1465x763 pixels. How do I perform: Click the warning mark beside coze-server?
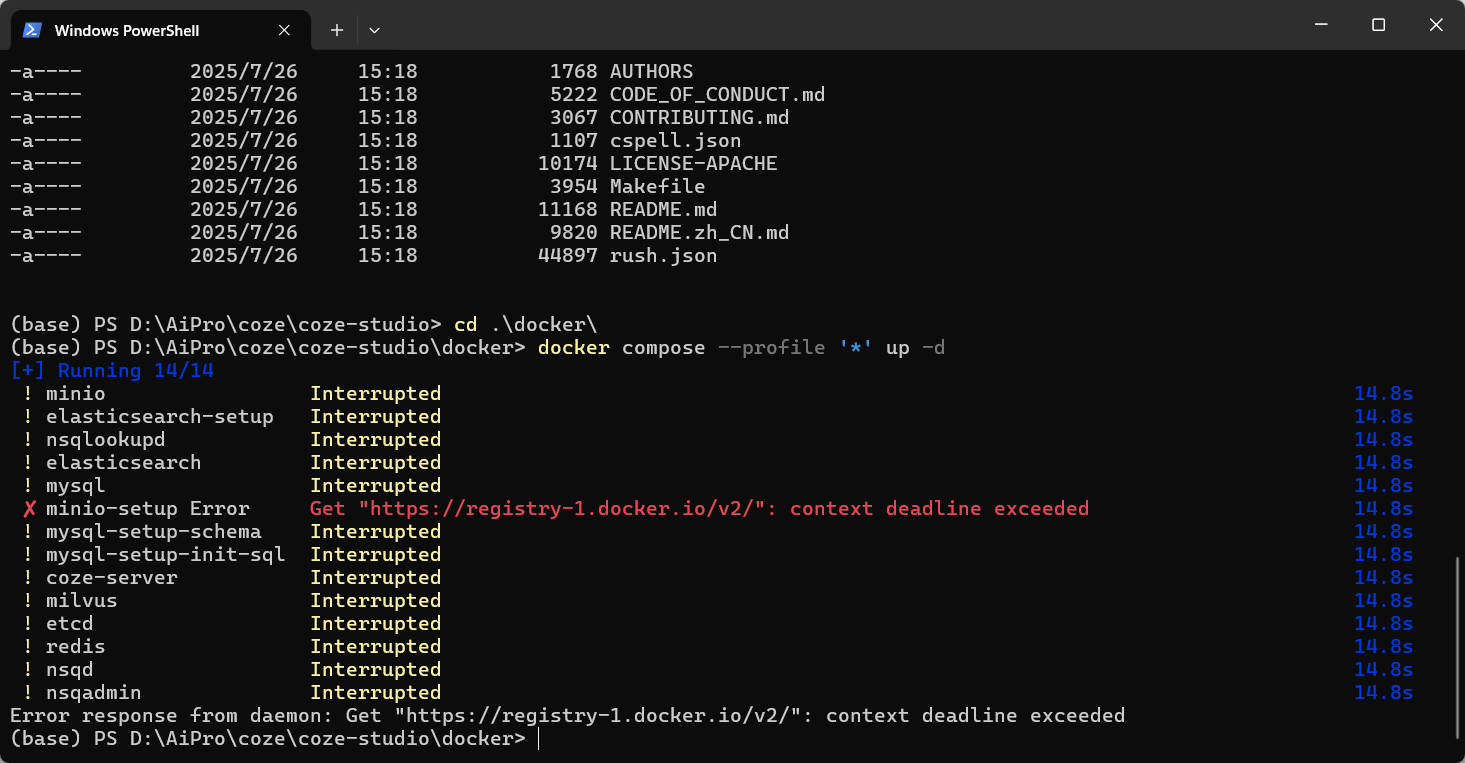28,578
